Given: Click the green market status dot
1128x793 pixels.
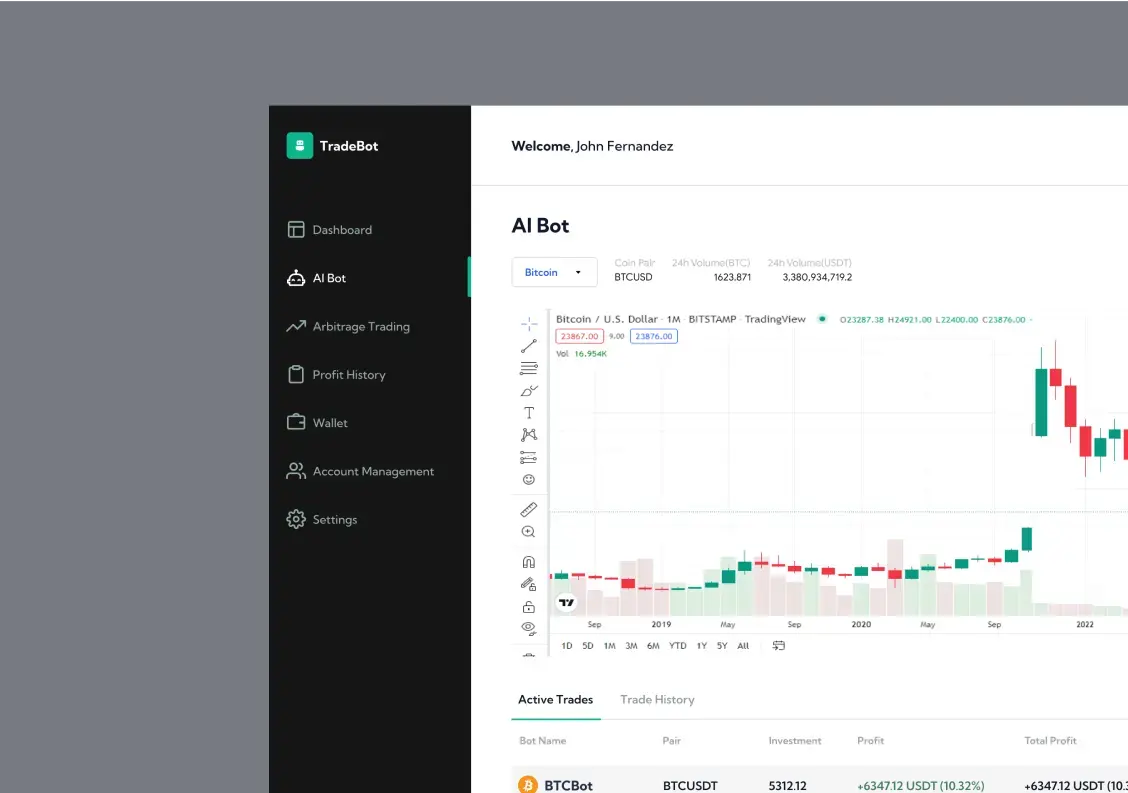Looking at the screenshot, I should (822, 319).
